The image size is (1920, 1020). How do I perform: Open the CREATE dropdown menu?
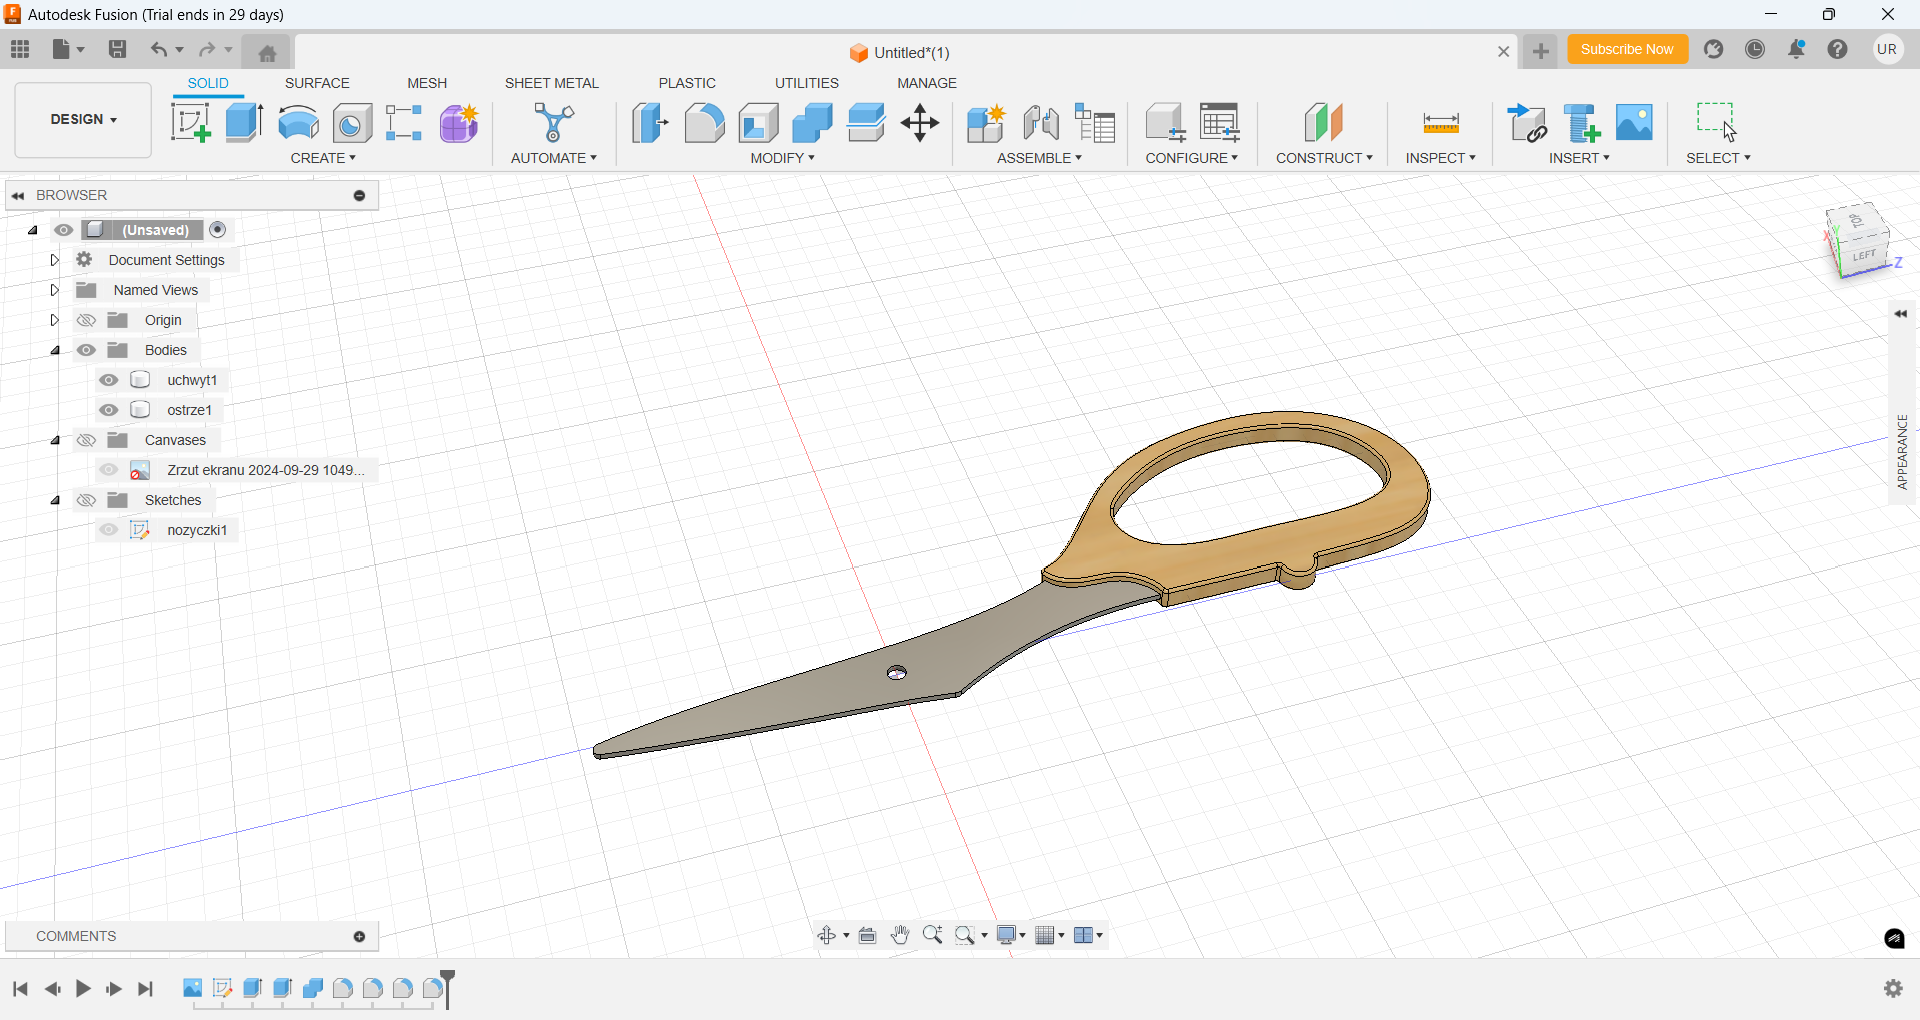coord(323,158)
